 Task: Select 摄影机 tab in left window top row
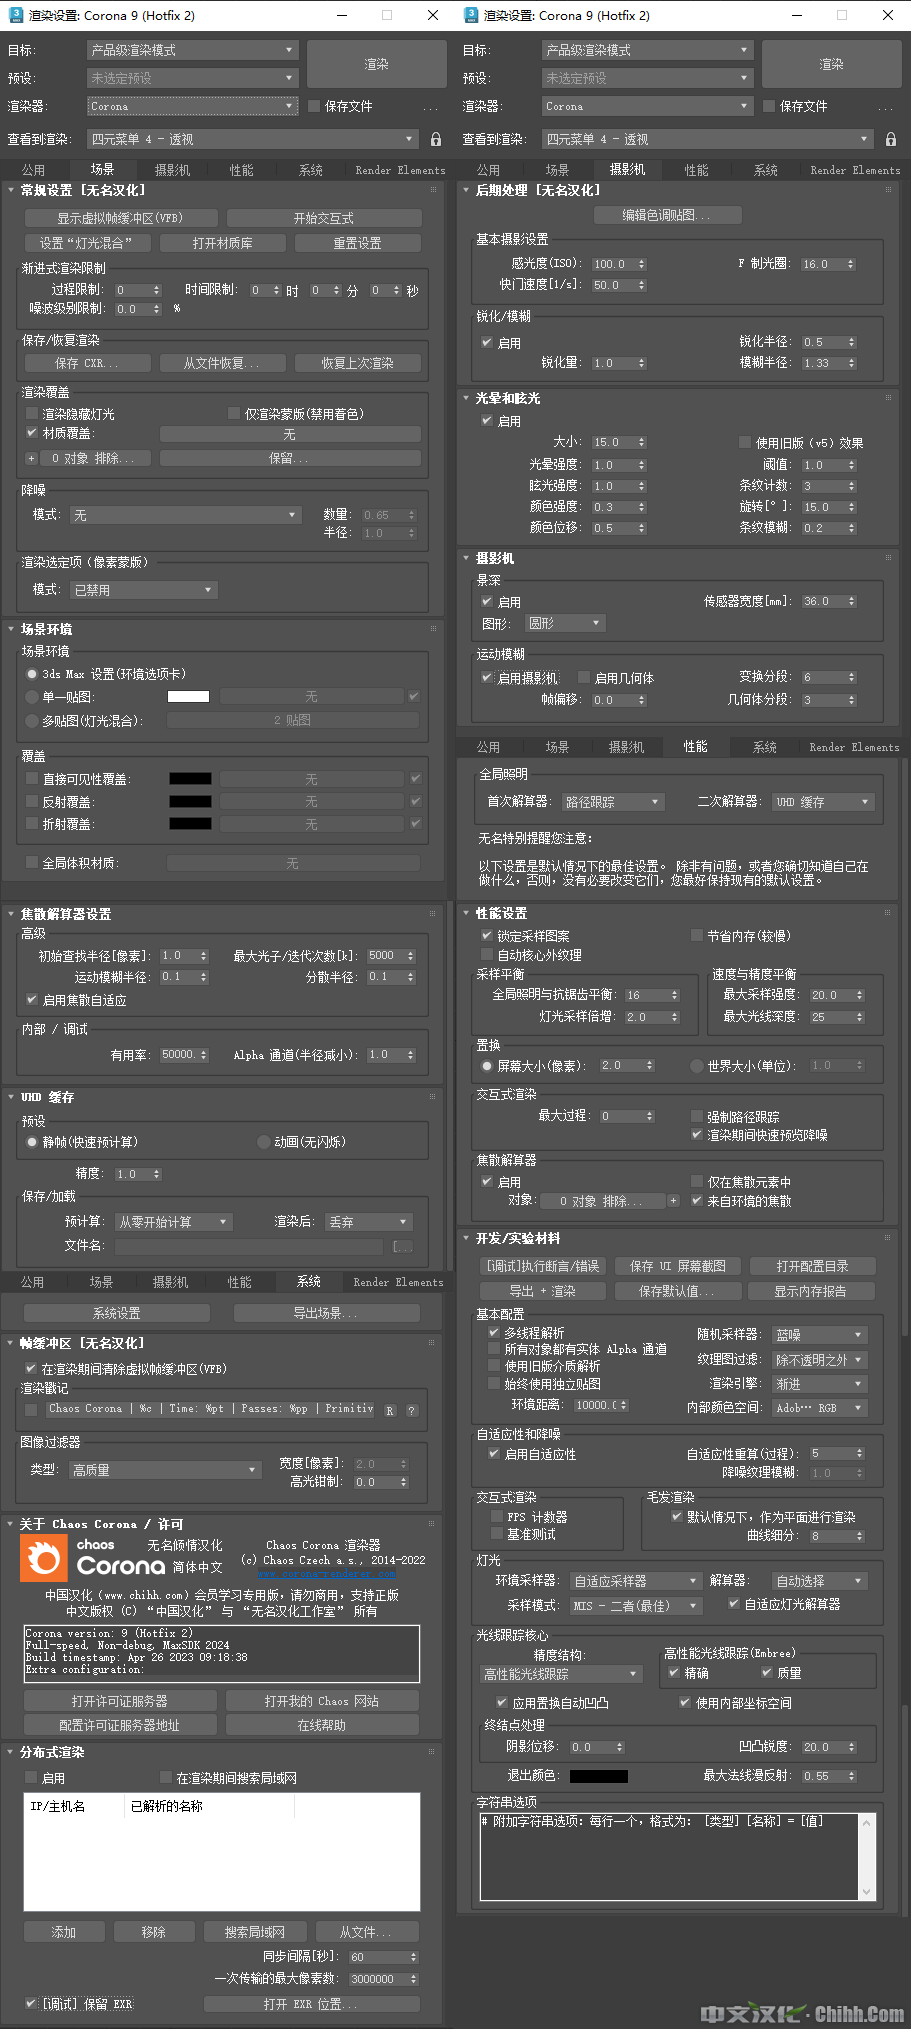click(172, 170)
